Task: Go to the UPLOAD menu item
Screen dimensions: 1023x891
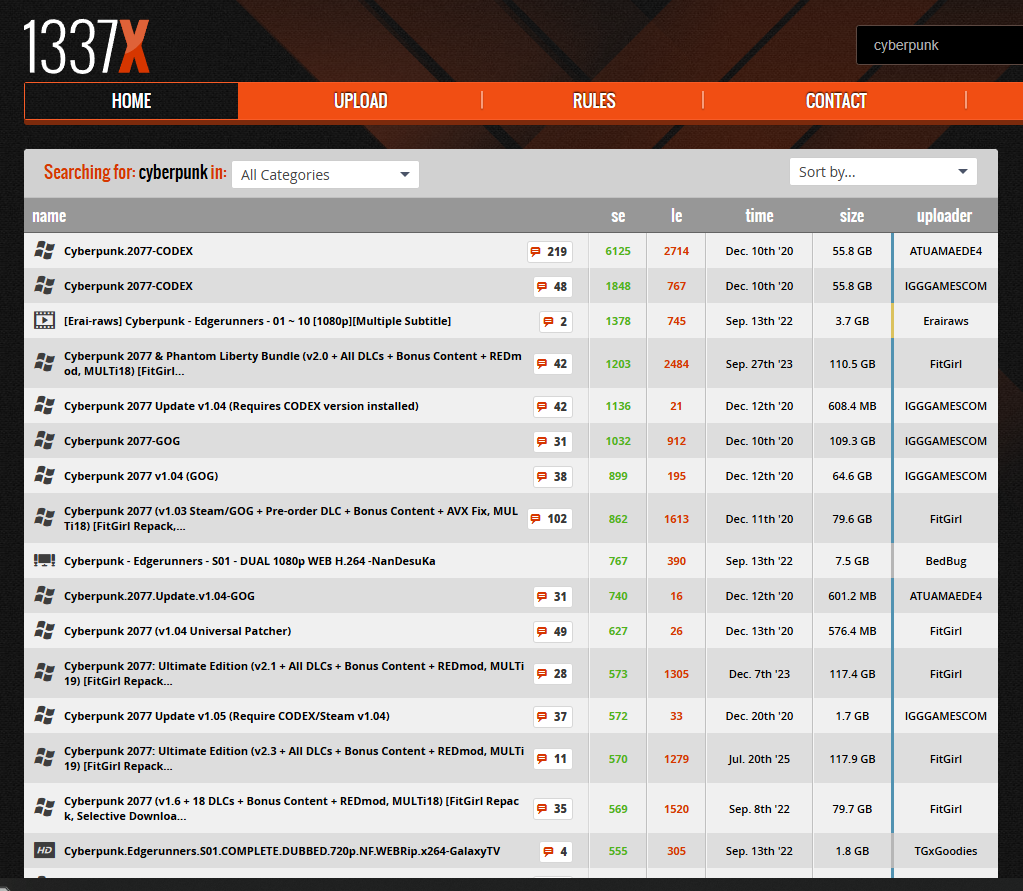Action: (x=360, y=101)
